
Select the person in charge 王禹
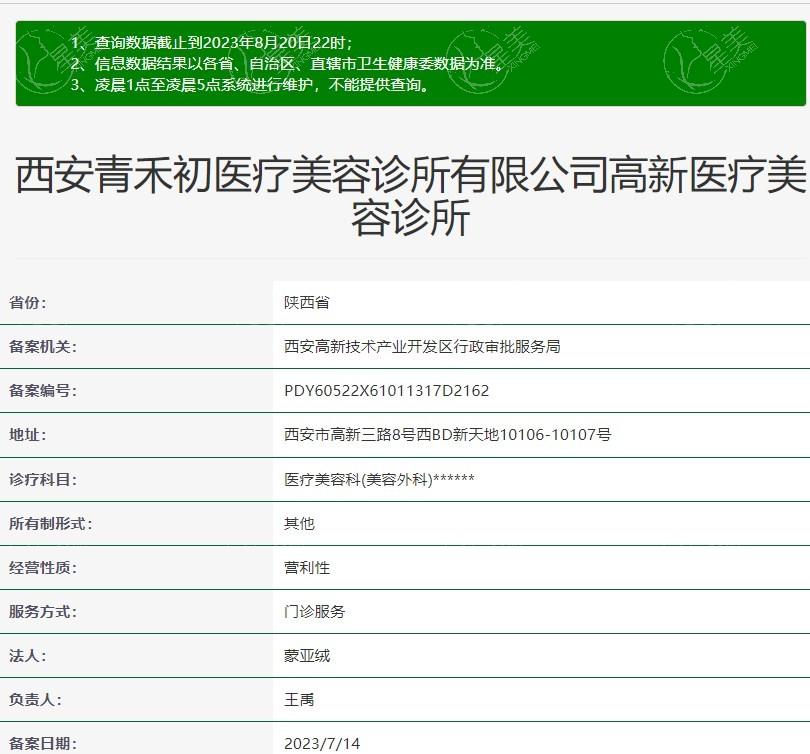click(x=299, y=700)
